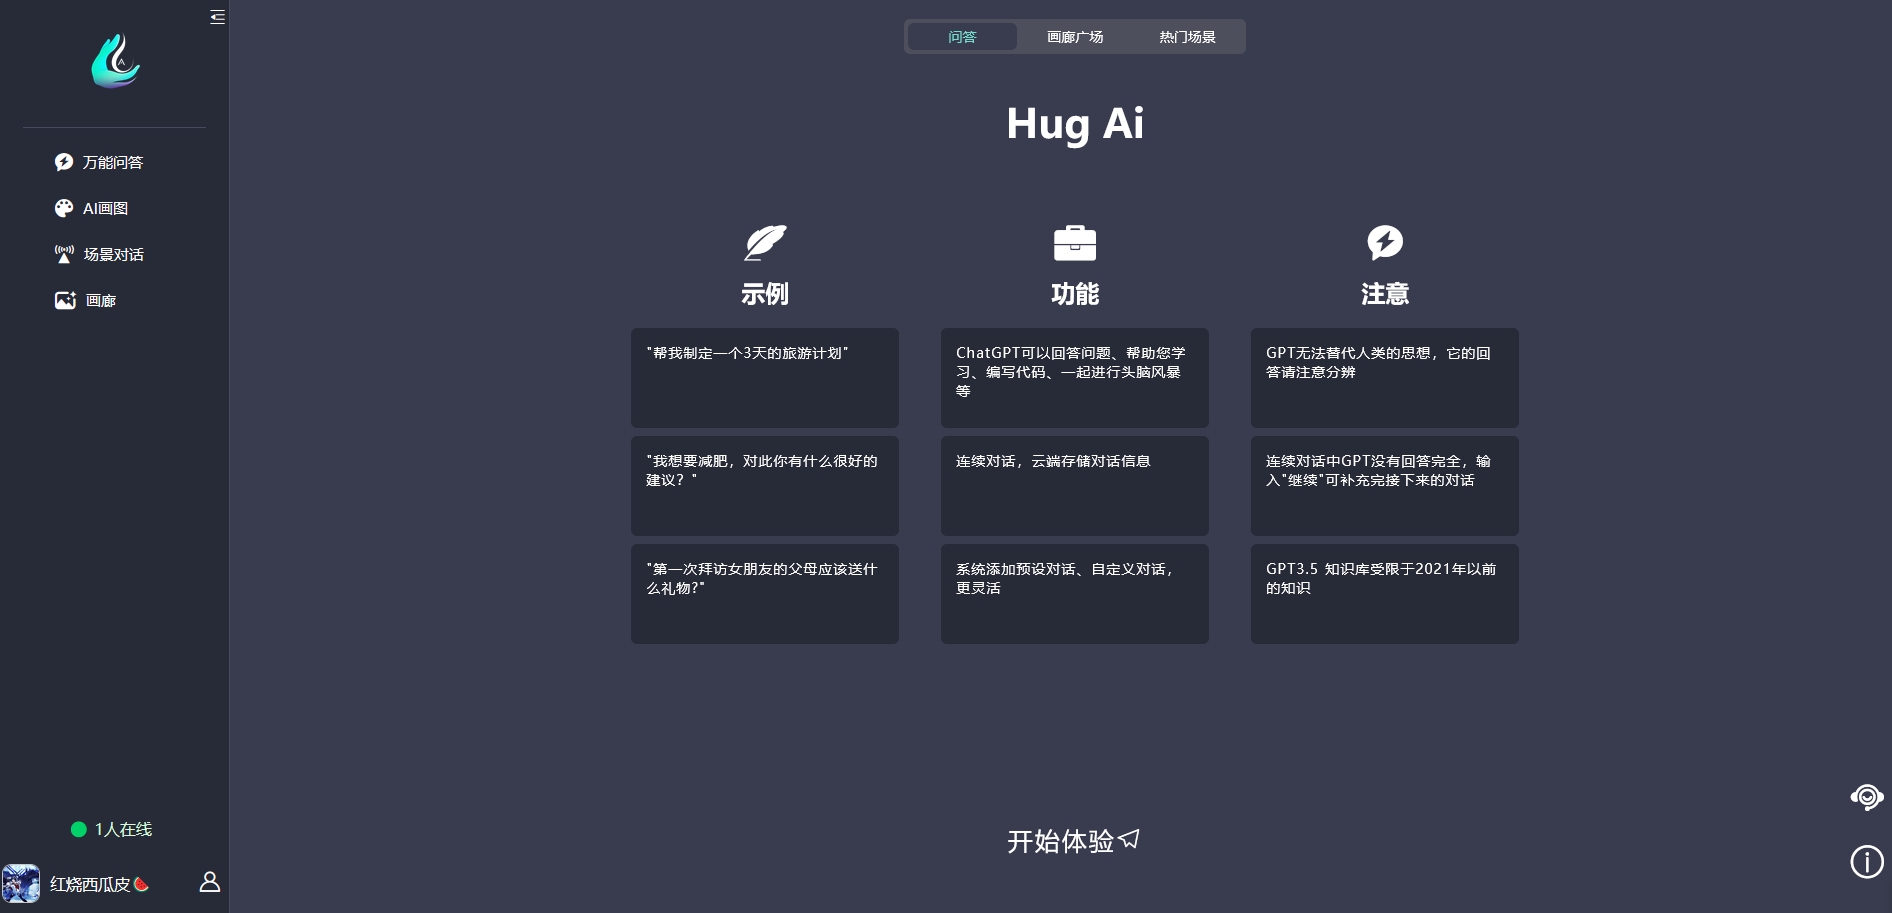Click the 输入"继续" notice card
This screenshot has height=913, width=1892.
click(x=1385, y=486)
